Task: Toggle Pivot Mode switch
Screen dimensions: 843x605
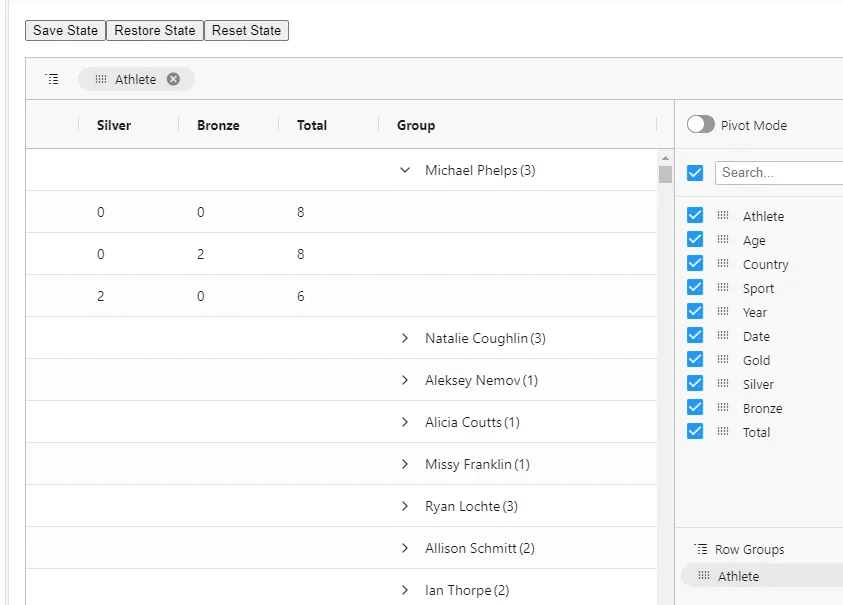Action: point(701,124)
